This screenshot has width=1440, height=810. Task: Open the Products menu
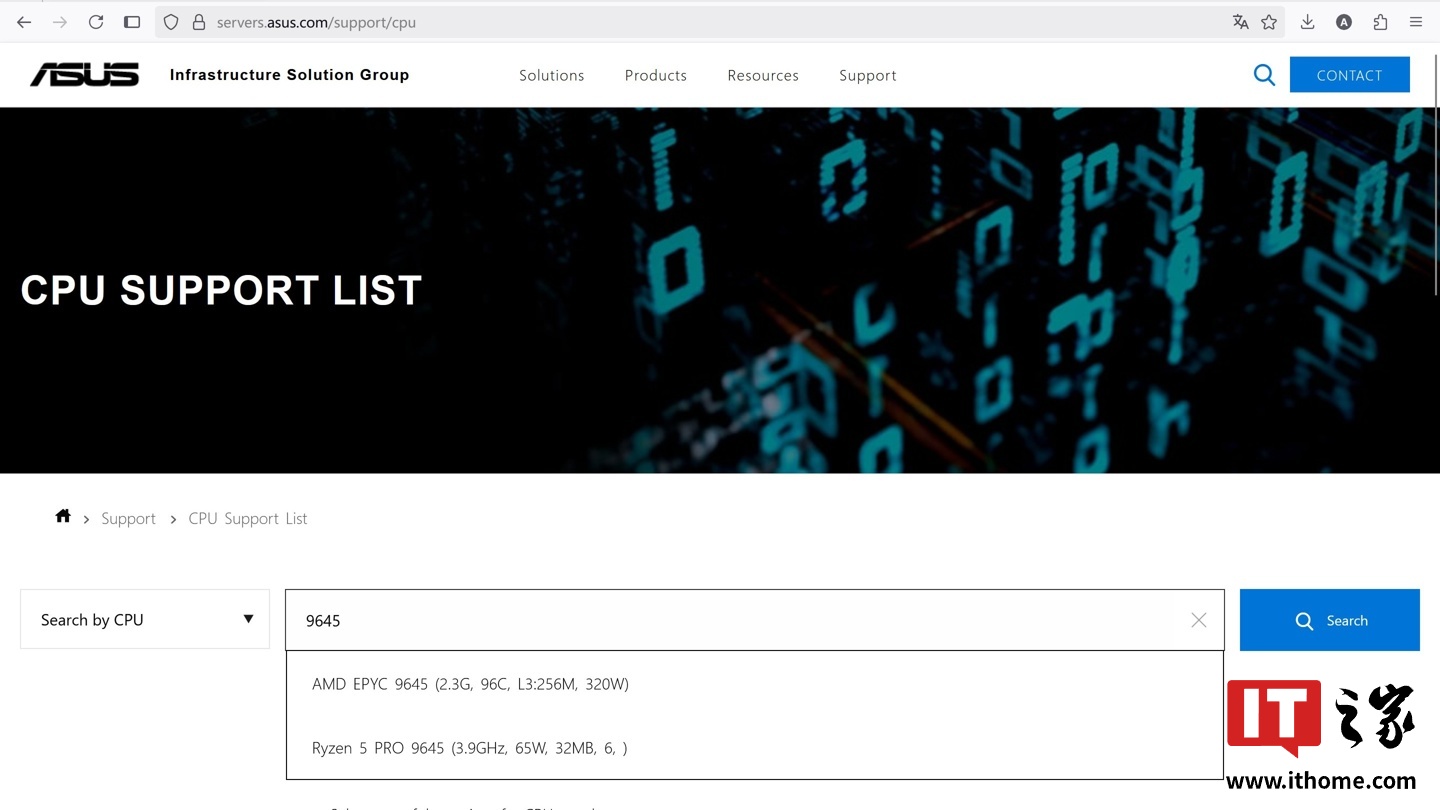655,75
